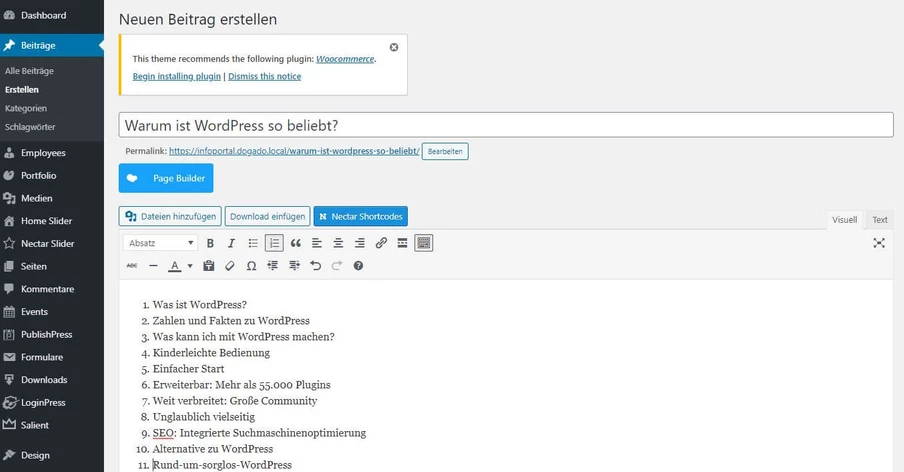Enable distraction-free fullscreen mode
This screenshot has height=472, width=904.
[x=879, y=243]
